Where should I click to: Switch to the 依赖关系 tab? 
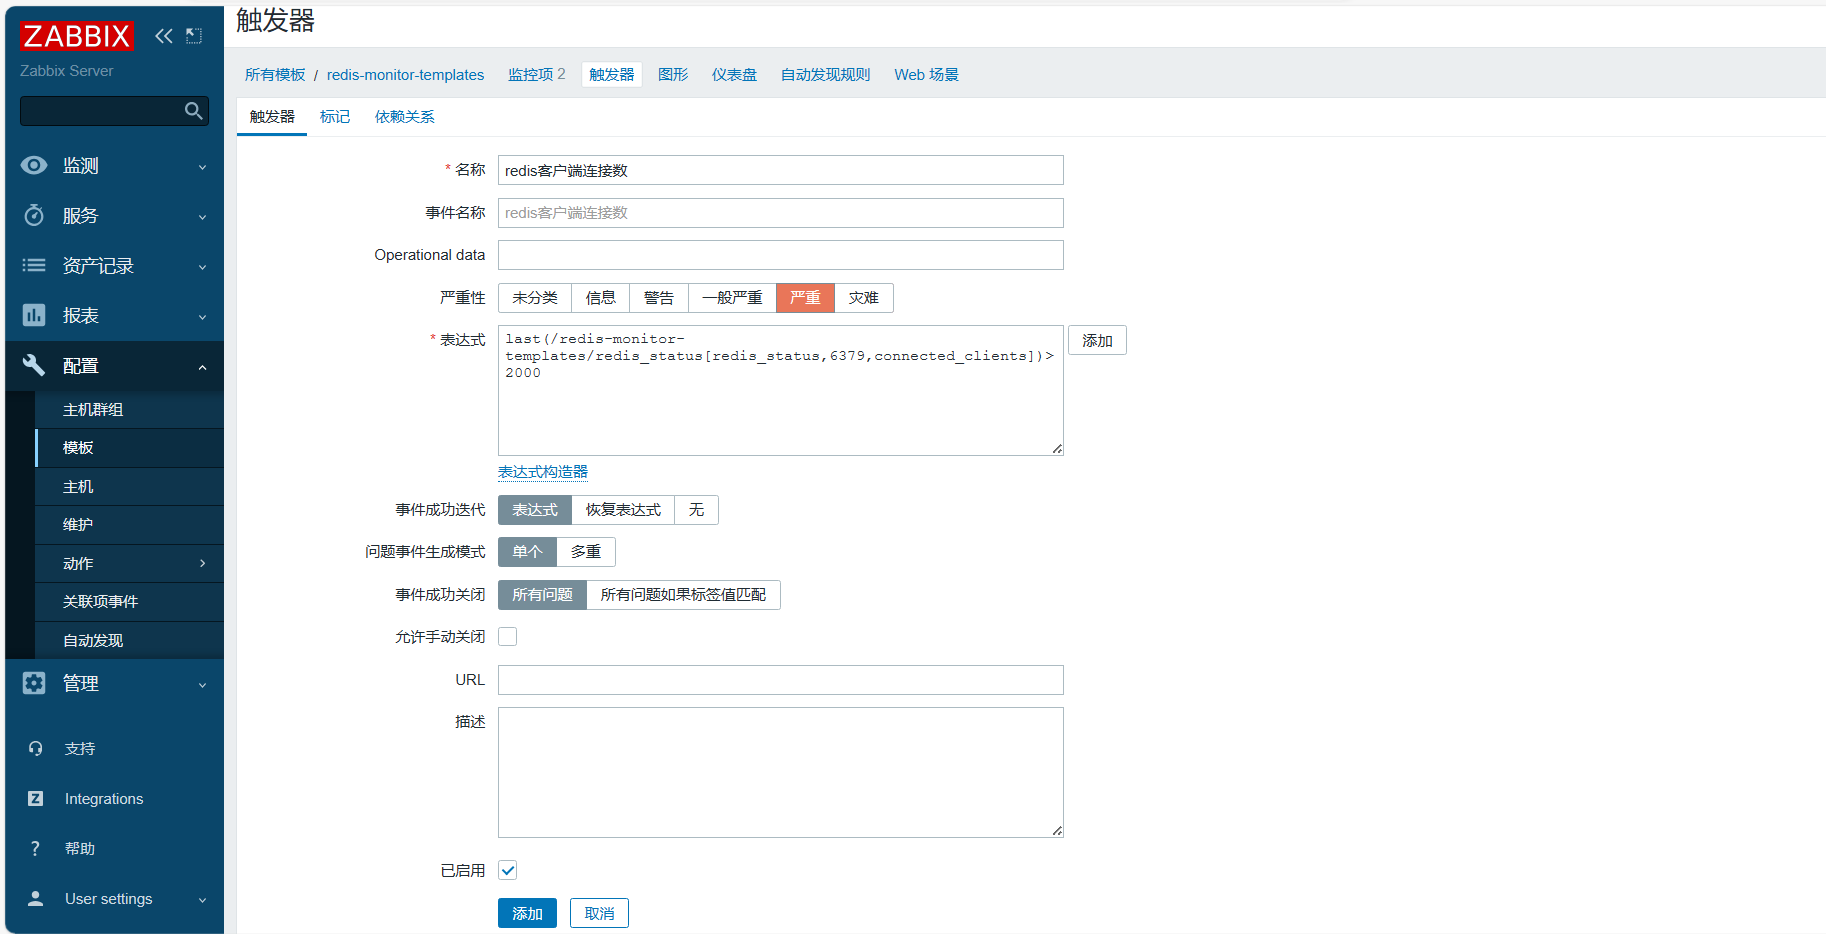click(x=405, y=117)
